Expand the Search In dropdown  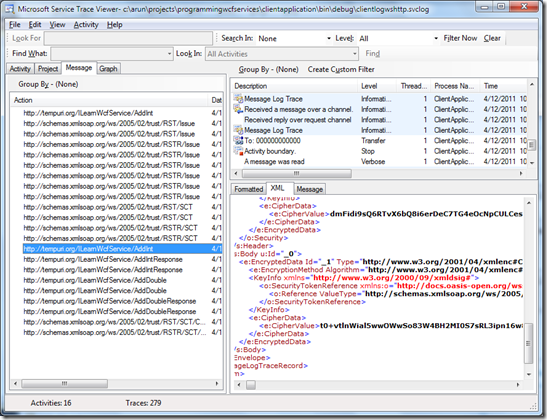pos(329,38)
